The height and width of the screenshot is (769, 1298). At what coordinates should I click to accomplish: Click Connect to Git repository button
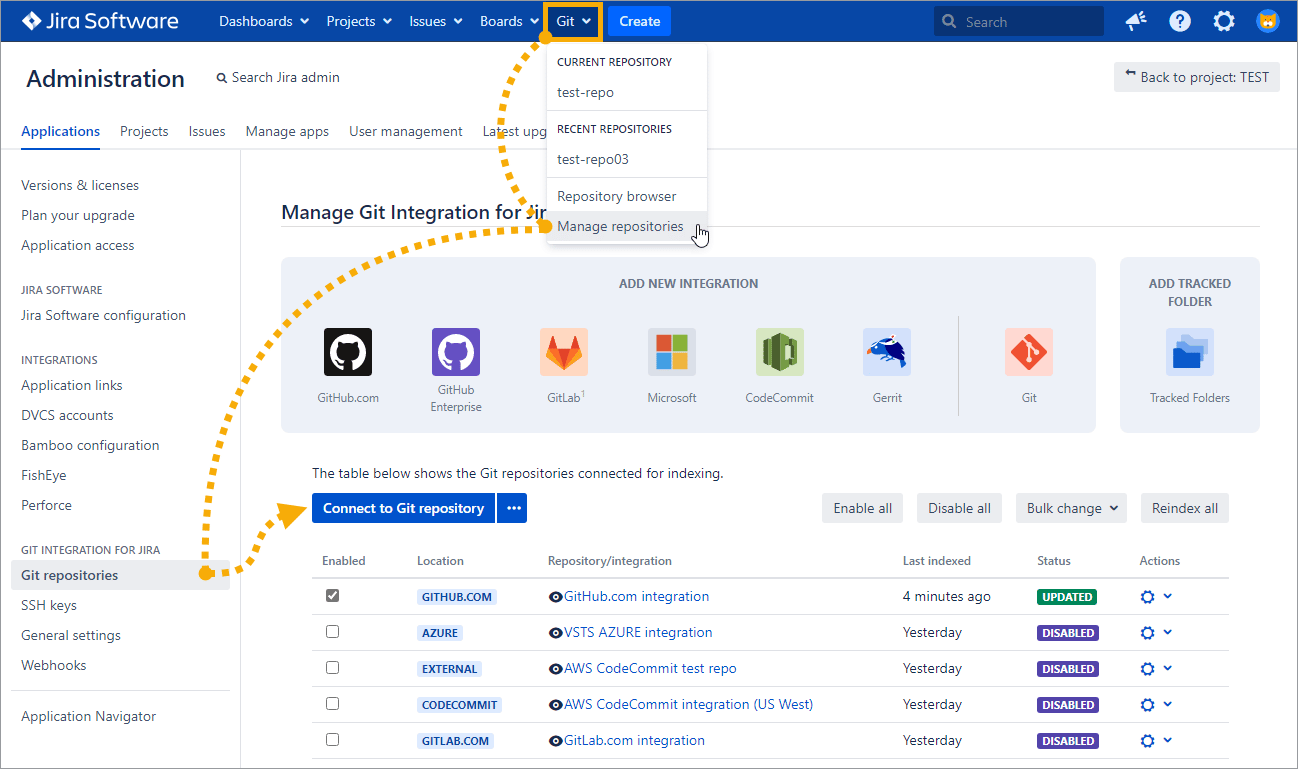click(x=403, y=508)
